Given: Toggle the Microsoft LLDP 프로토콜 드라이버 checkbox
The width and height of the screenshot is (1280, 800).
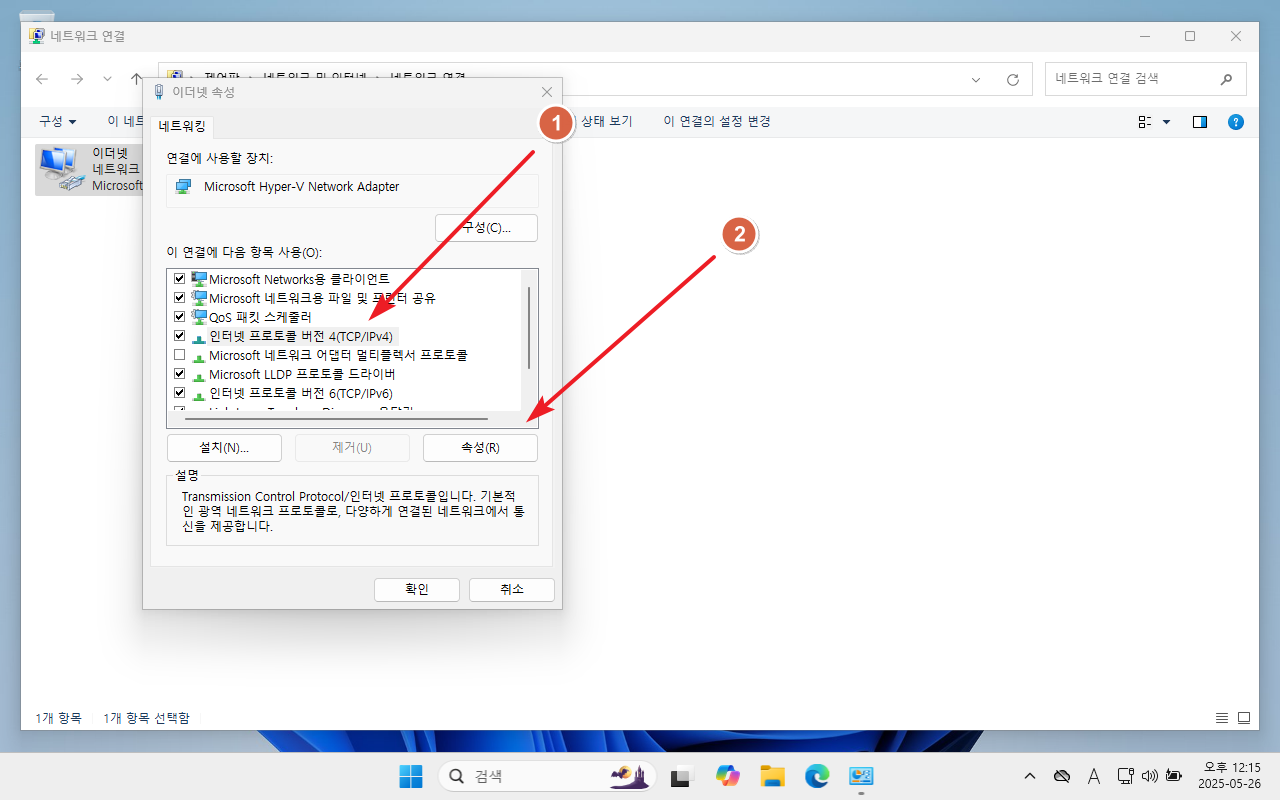Looking at the screenshot, I should (180, 374).
